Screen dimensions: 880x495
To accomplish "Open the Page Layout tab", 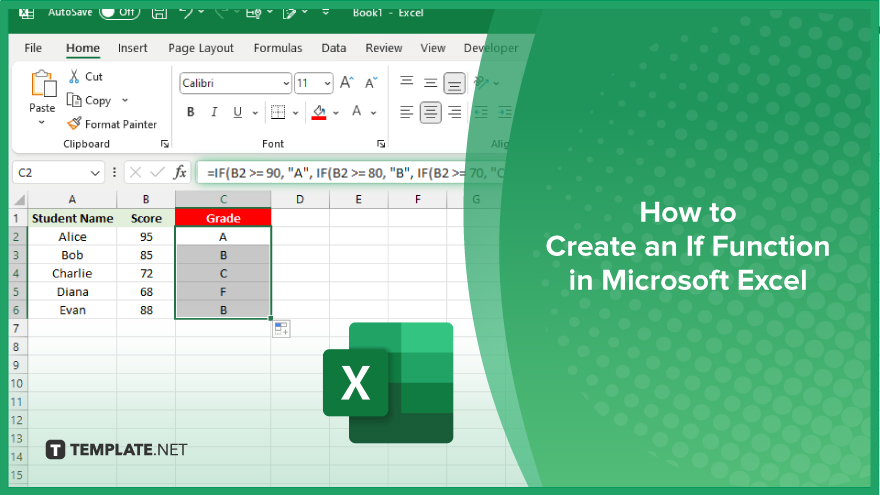I will click(x=201, y=48).
